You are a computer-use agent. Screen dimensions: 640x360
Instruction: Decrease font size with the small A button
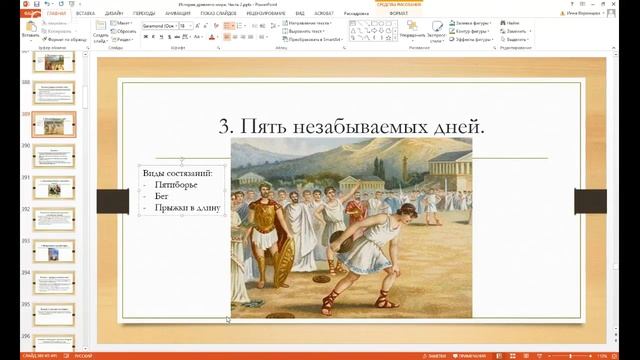(205, 26)
